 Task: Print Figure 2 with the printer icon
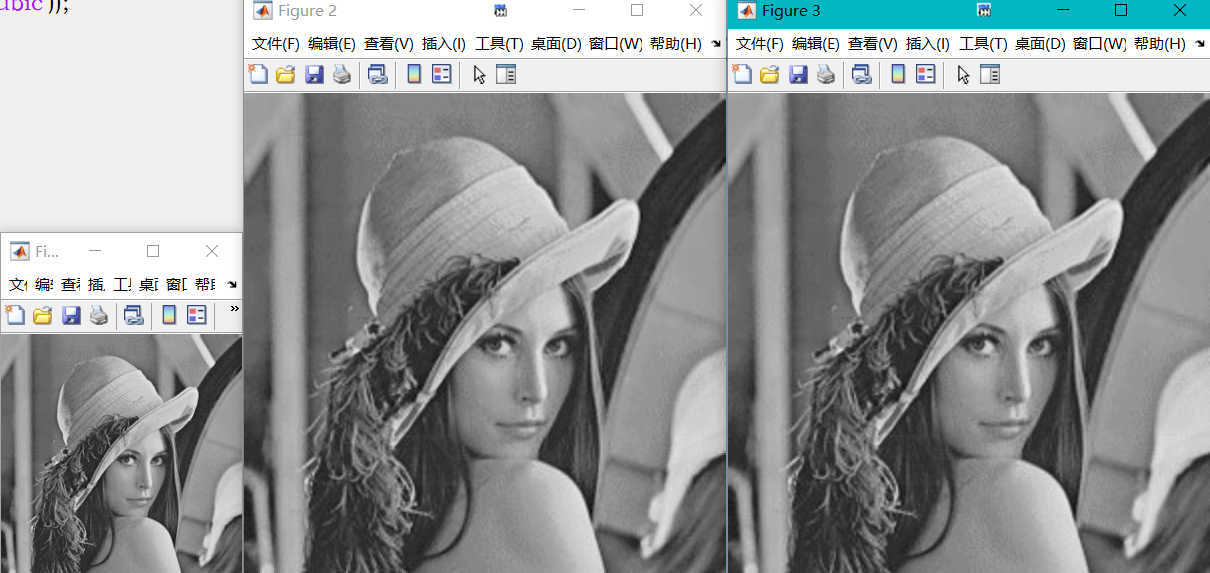click(x=341, y=74)
